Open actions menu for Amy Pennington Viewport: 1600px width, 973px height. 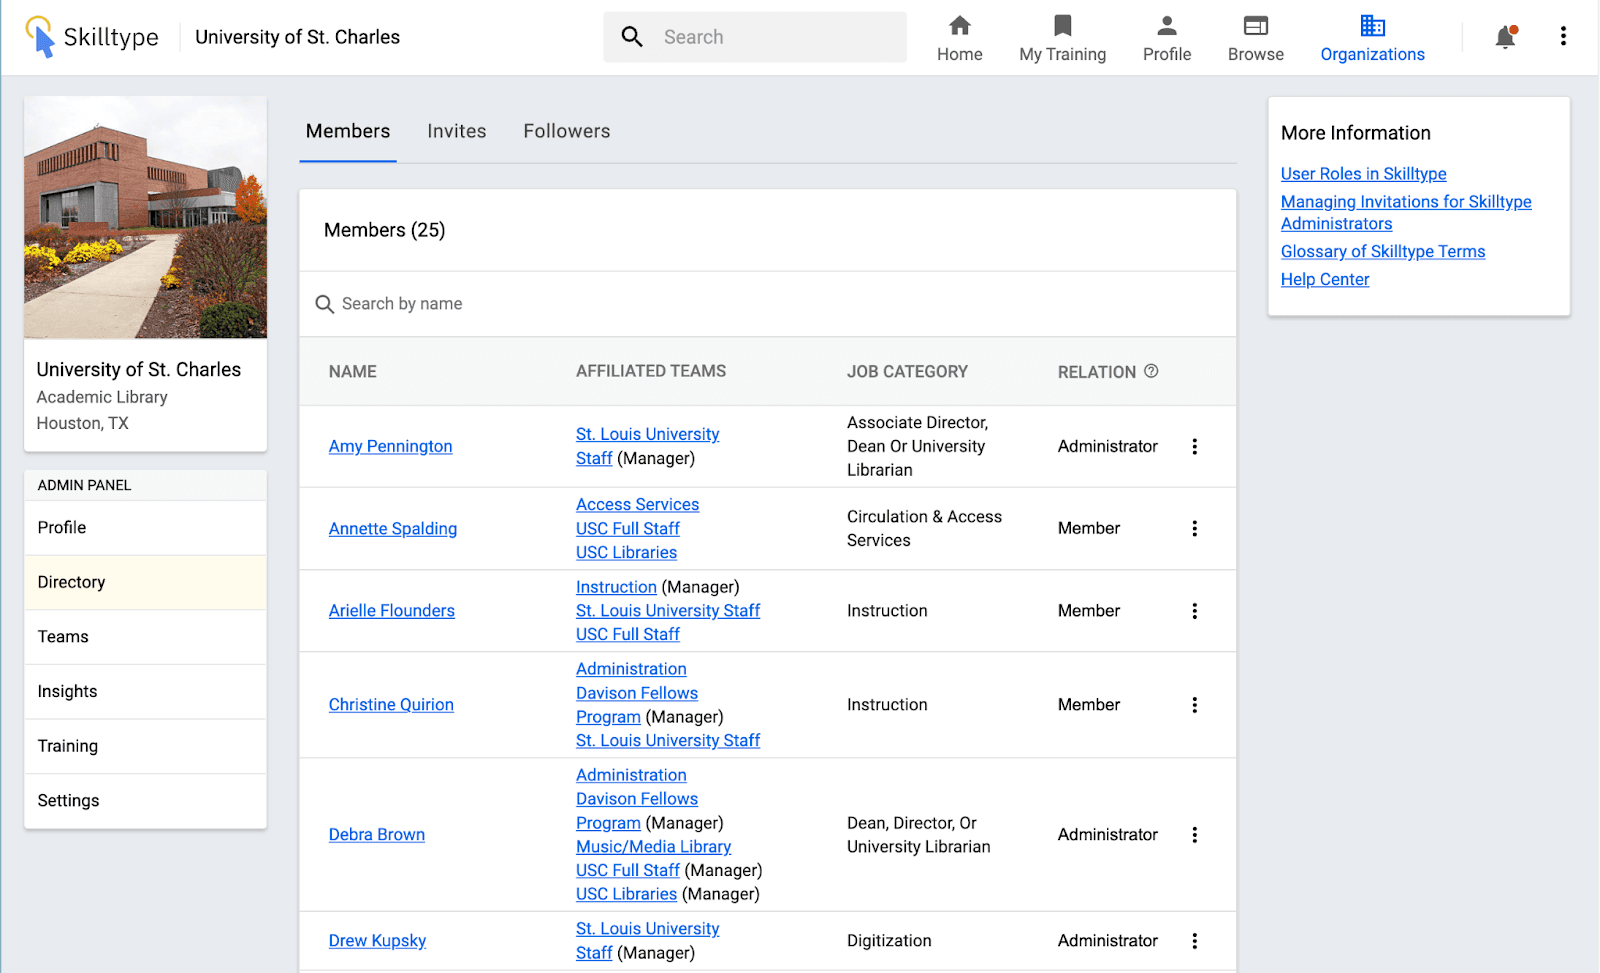pos(1194,446)
